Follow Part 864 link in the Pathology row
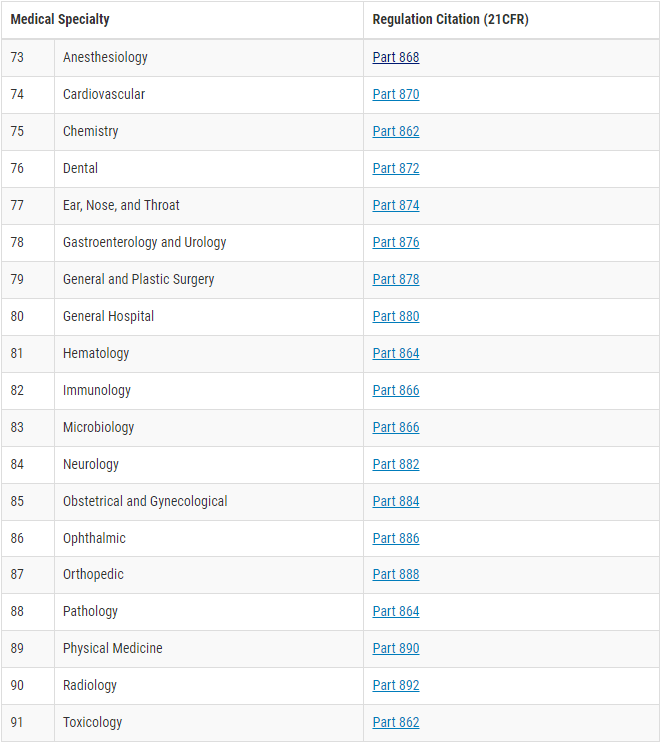 pos(396,611)
